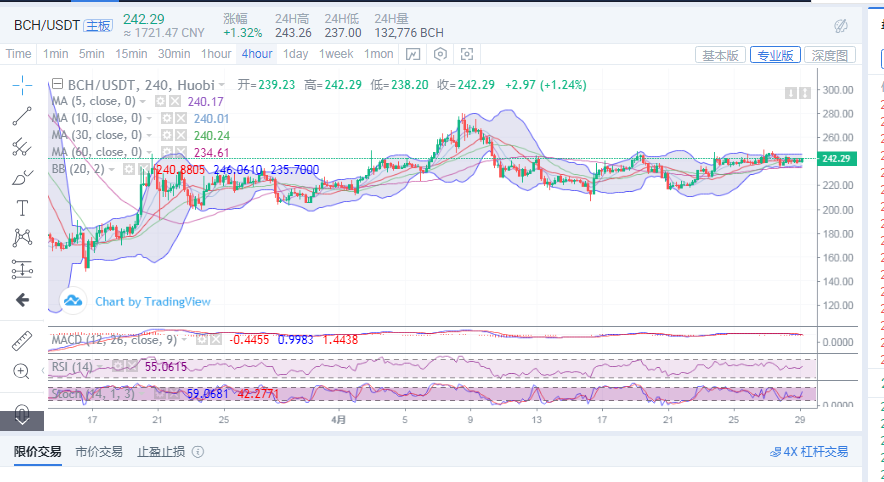Screen dimensions: 884x482
Task: Select the crosshair cursor tool
Action: click(x=22, y=85)
